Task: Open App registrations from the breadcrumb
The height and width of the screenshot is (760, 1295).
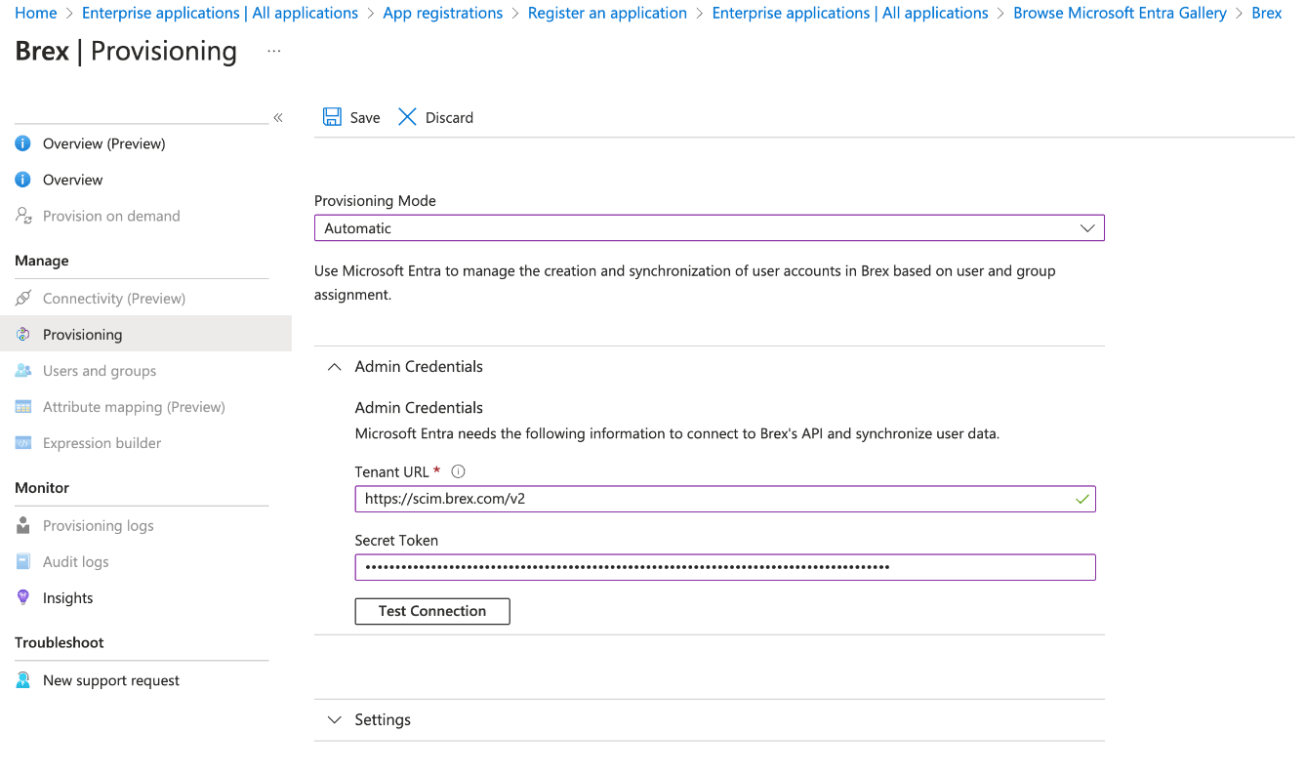Action: click(443, 12)
